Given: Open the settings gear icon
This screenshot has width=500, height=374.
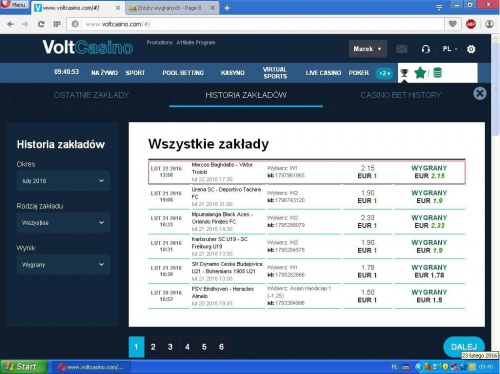Looking at the screenshot, I should click(x=471, y=49).
